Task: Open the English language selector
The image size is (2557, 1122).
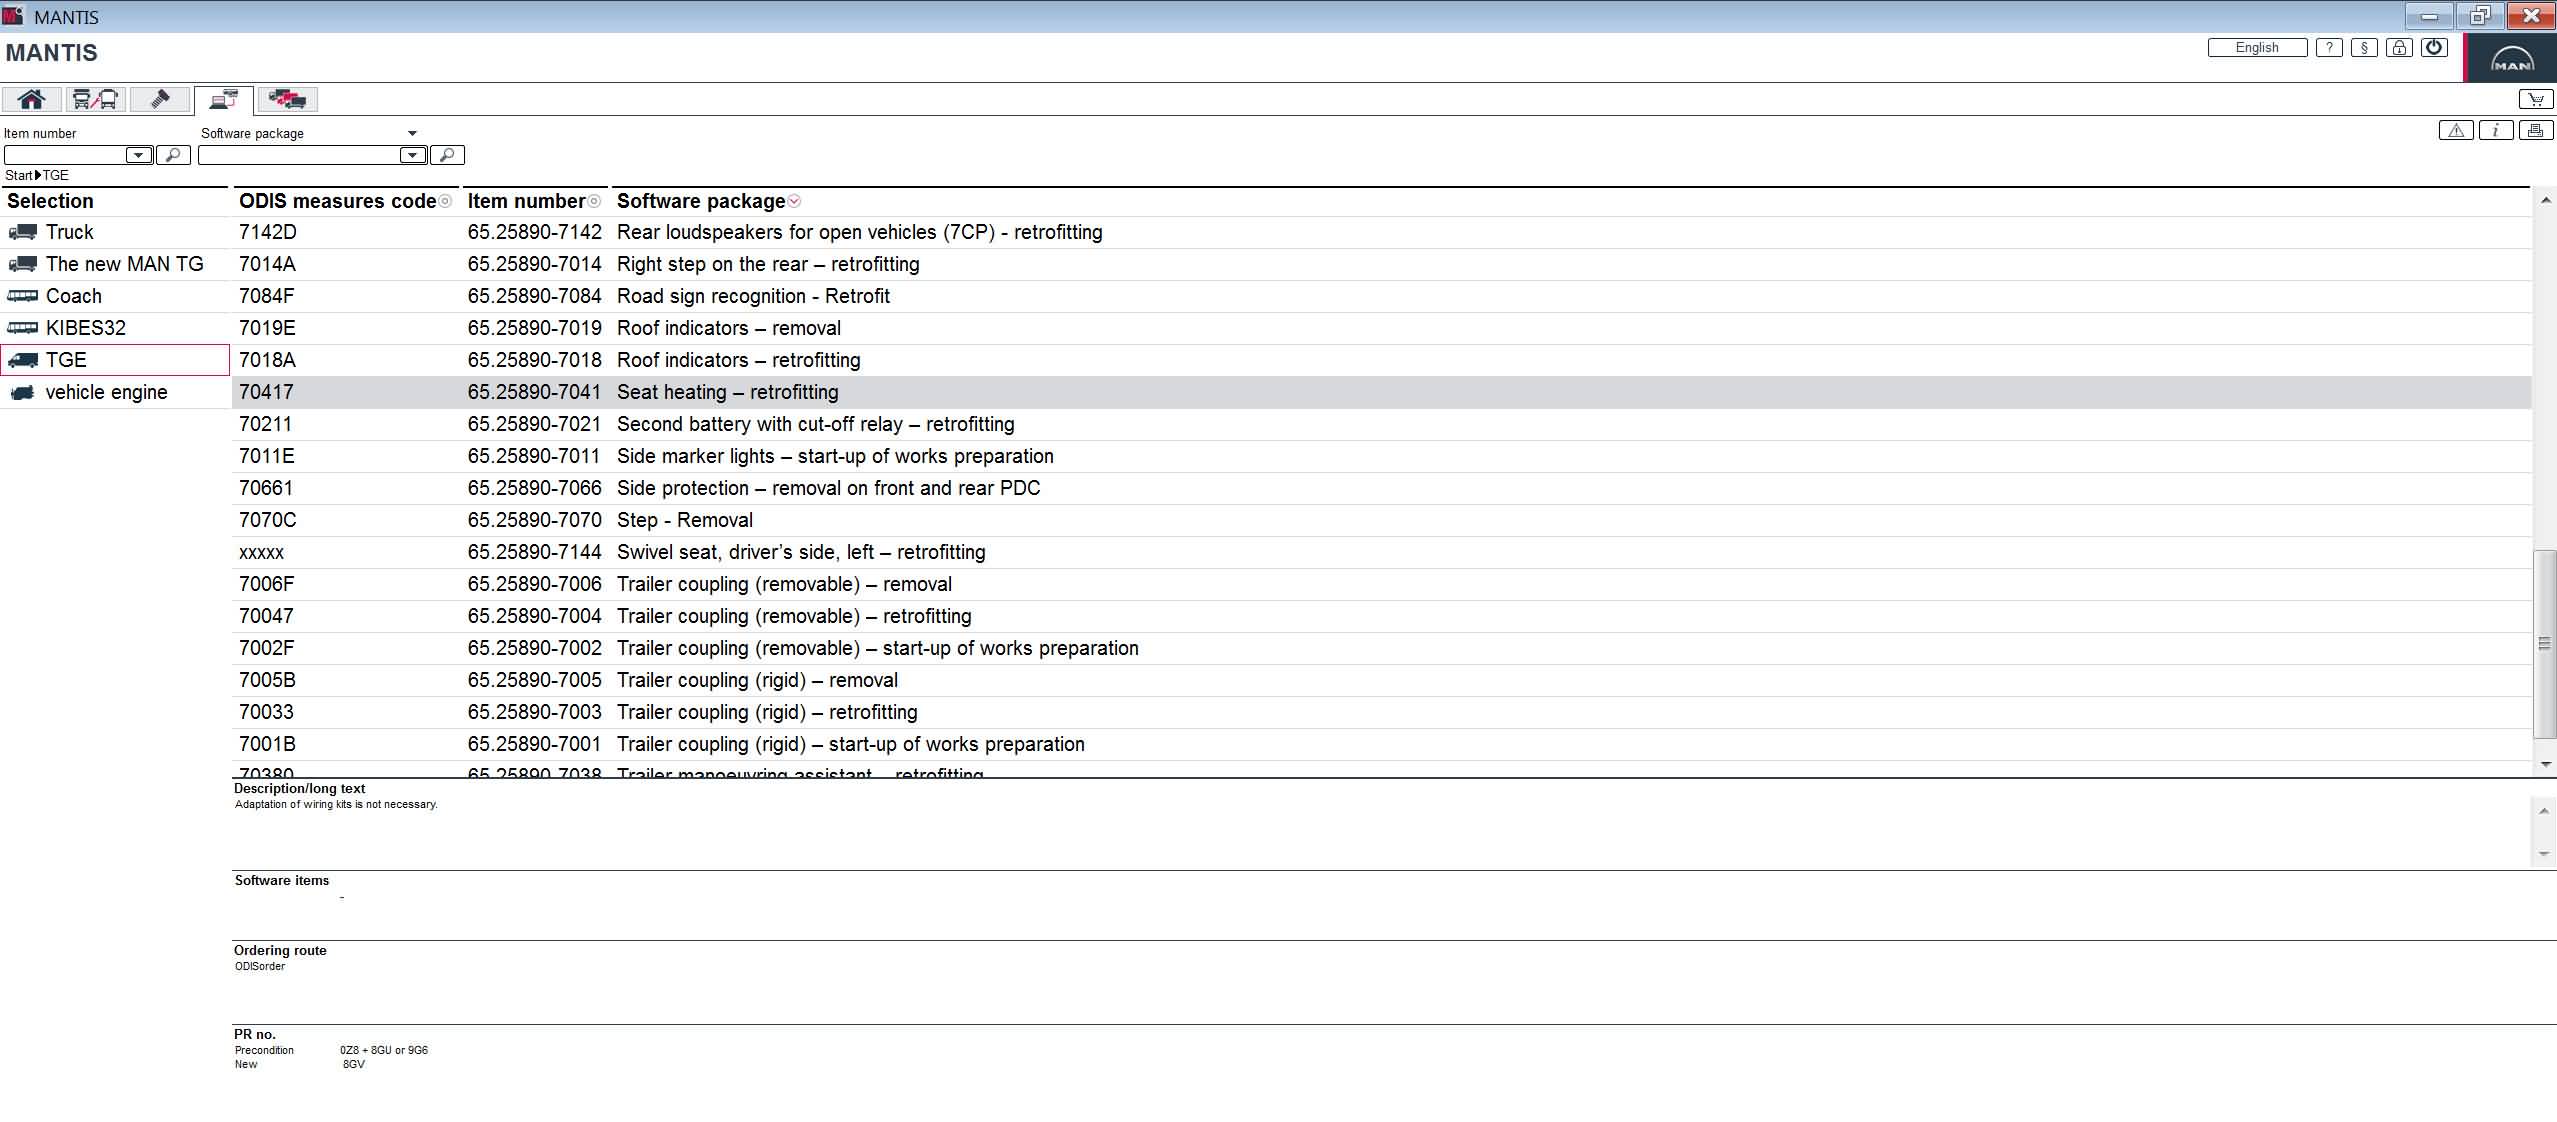Action: 2256,47
